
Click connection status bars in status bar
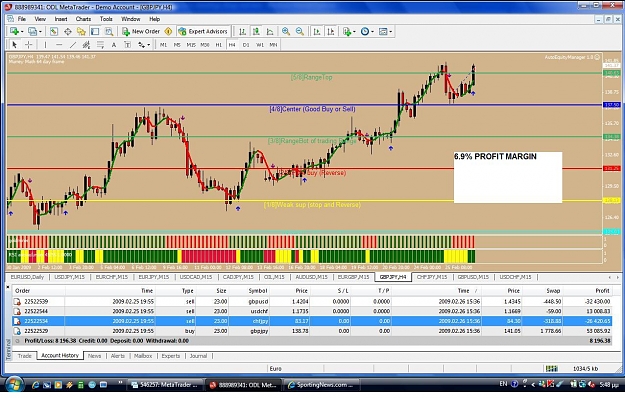[551, 369]
